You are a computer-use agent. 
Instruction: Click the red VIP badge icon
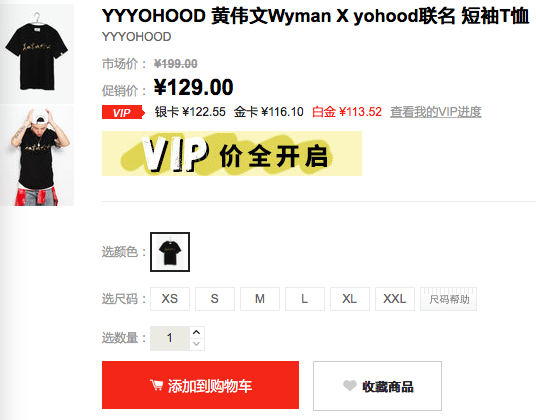pos(123,112)
